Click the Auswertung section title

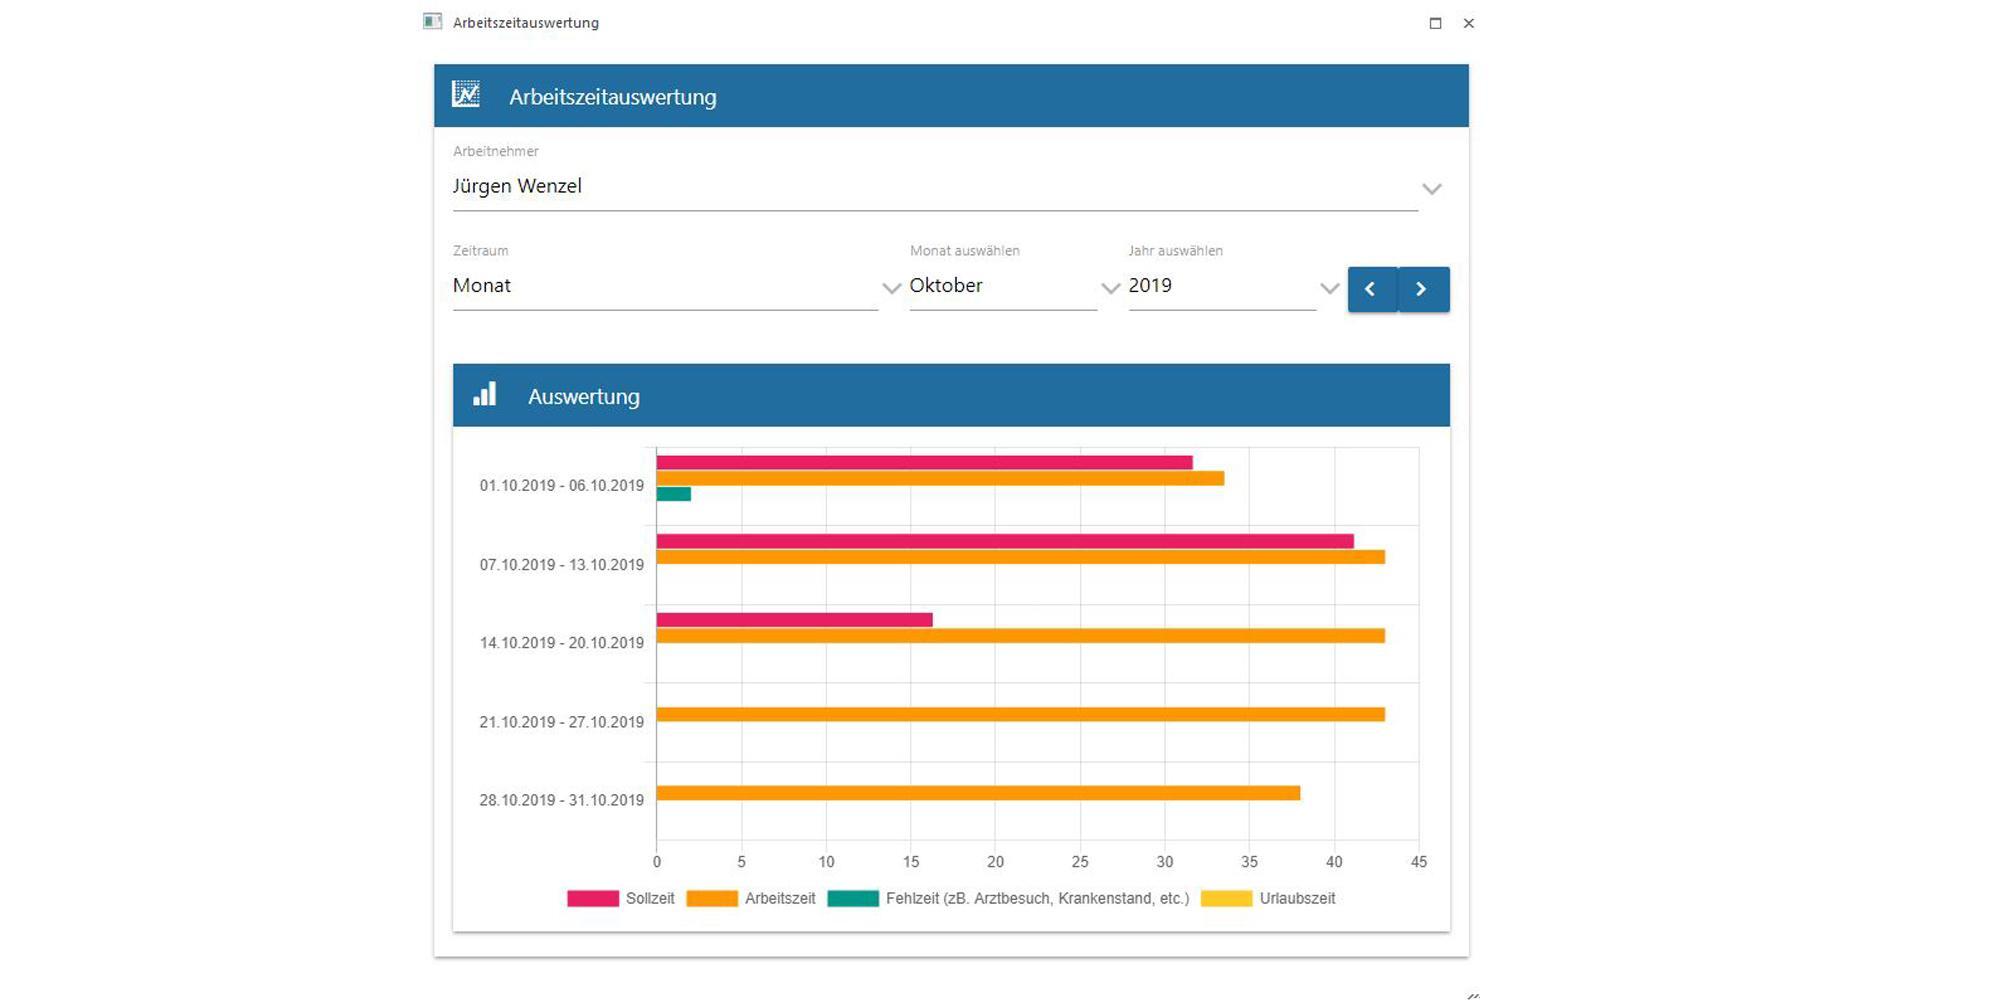584,396
